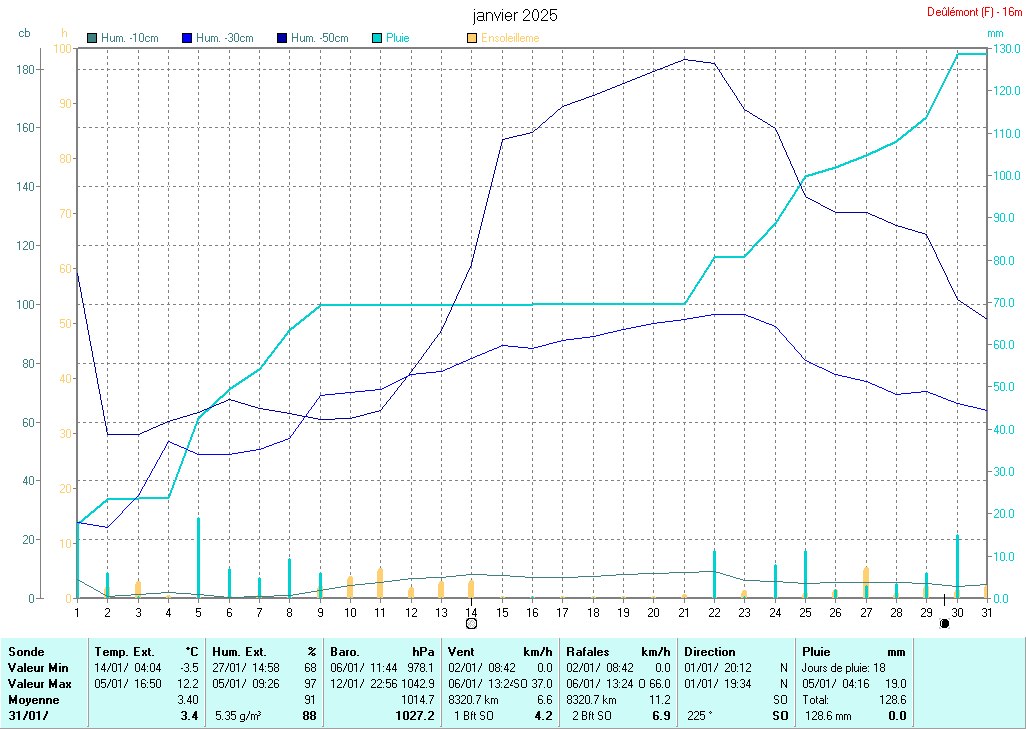The height and width of the screenshot is (729, 1026).
Task: Select the 'Rafales' column header
Action: 588,651
